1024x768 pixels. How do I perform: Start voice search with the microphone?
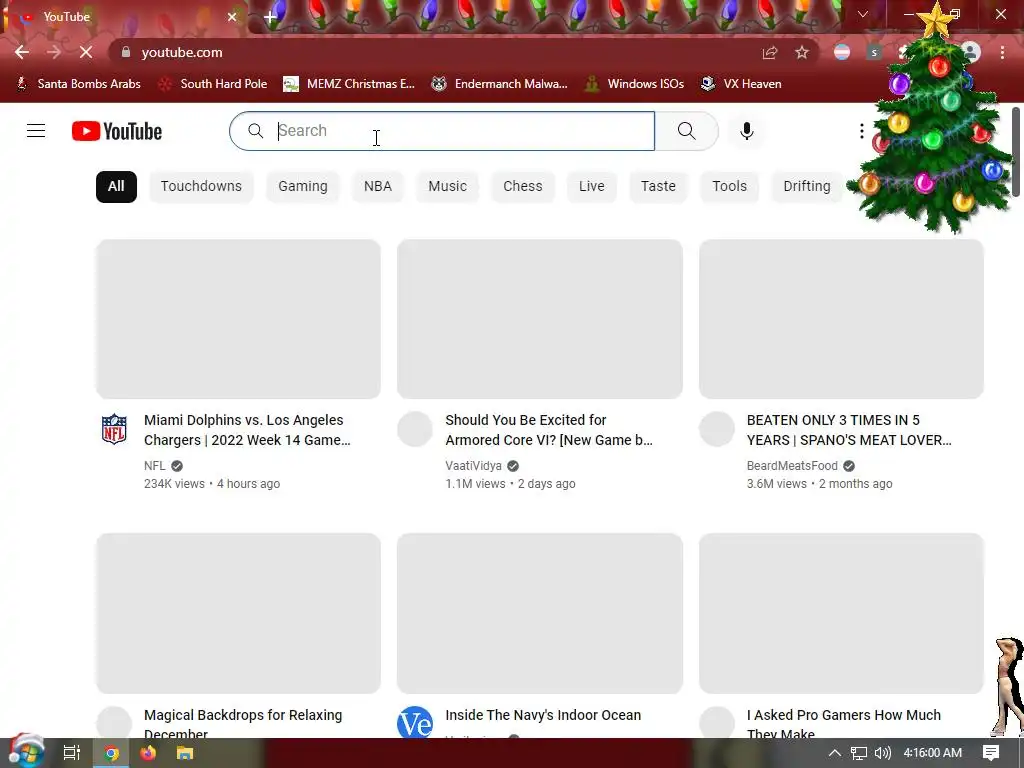pos(746,131)
